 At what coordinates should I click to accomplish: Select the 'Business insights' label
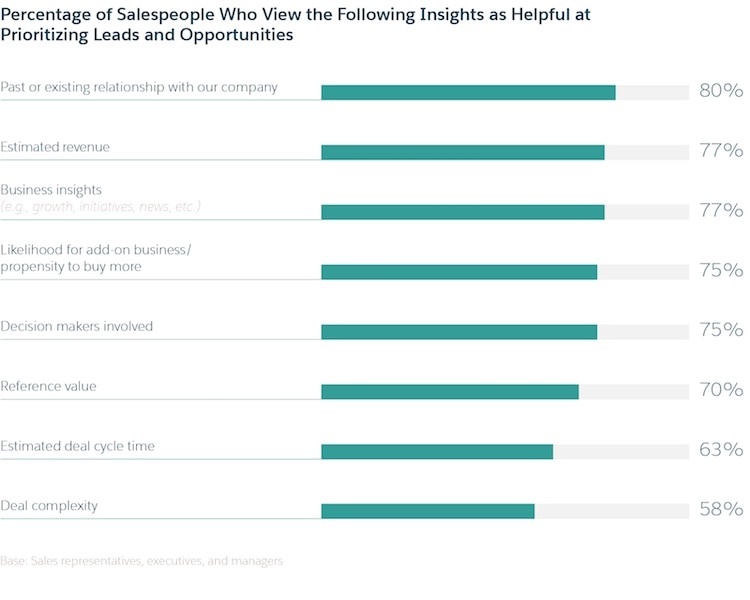[x=51, y=189]
